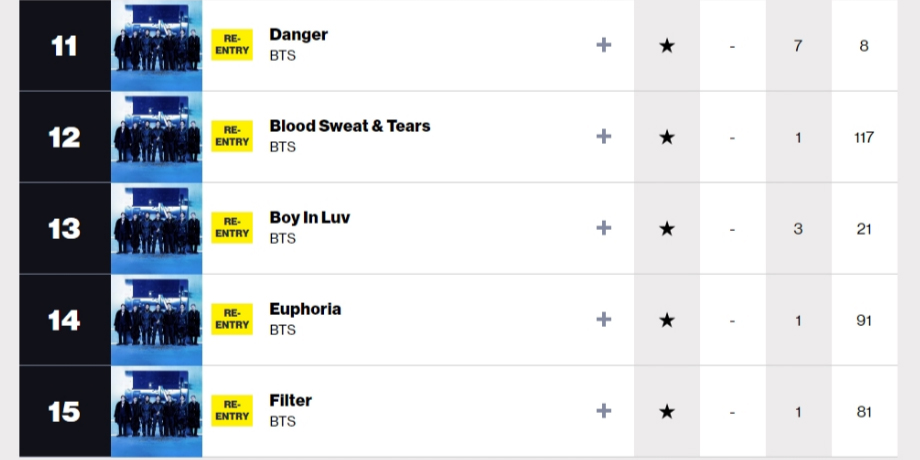
Task: Click the star icon in Danger row
Action: pos(667,46)
